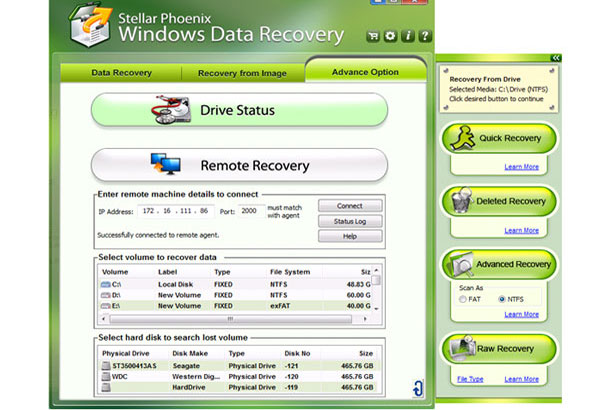Viewport: 590px width, 410px height.
Task: Click the Deleted Recovery trash bin icon
Action: coord(462,200)
